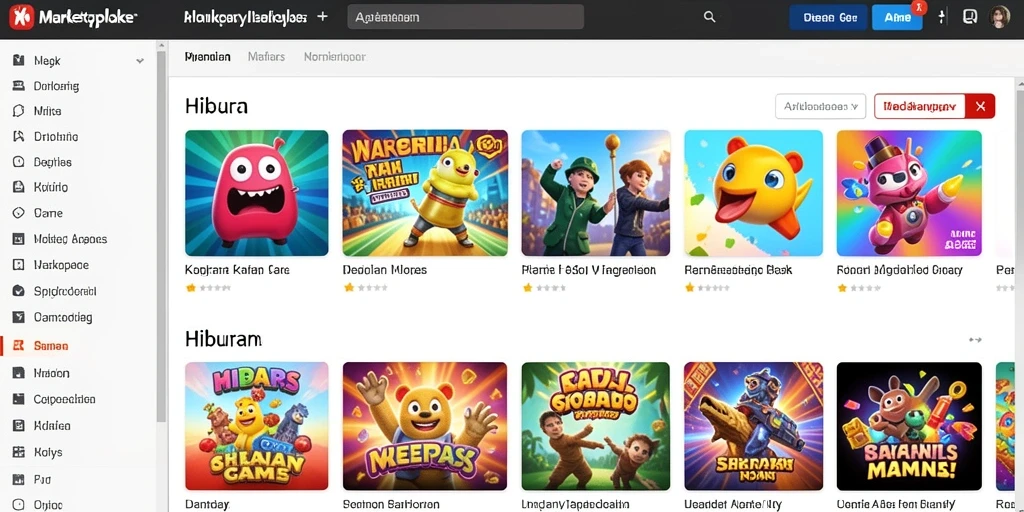This screenshot has height=512, width=1024.
Task: Click the Narkopece sidebar icon
Action: pos(19,265)
